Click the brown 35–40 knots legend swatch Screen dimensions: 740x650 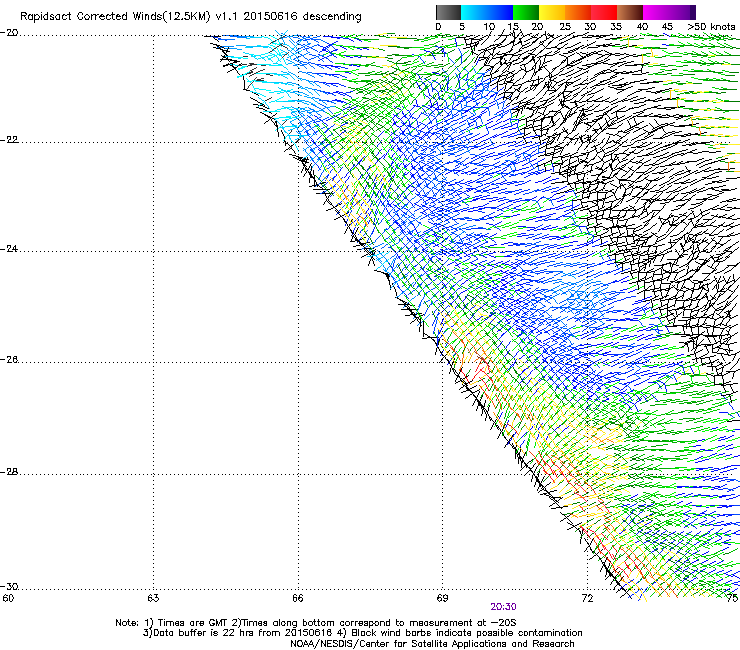click(x=630, y=12)
